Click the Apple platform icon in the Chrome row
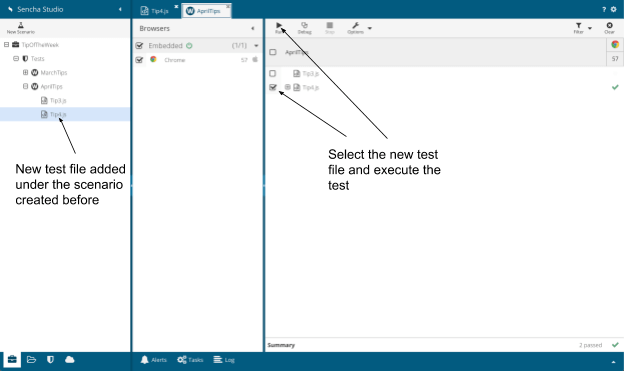Viewport: 624px width, 371px height. tap(255, 59)
